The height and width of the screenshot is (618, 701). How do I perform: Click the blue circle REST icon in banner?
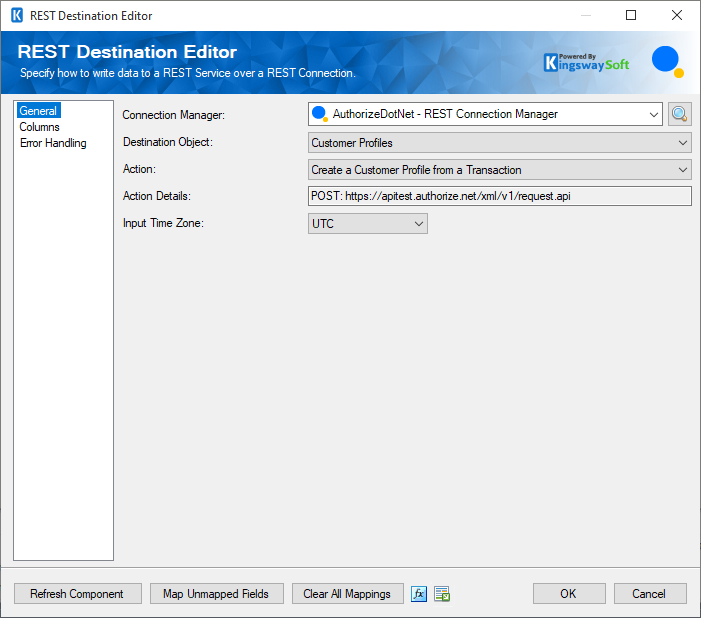coord(667,61)
